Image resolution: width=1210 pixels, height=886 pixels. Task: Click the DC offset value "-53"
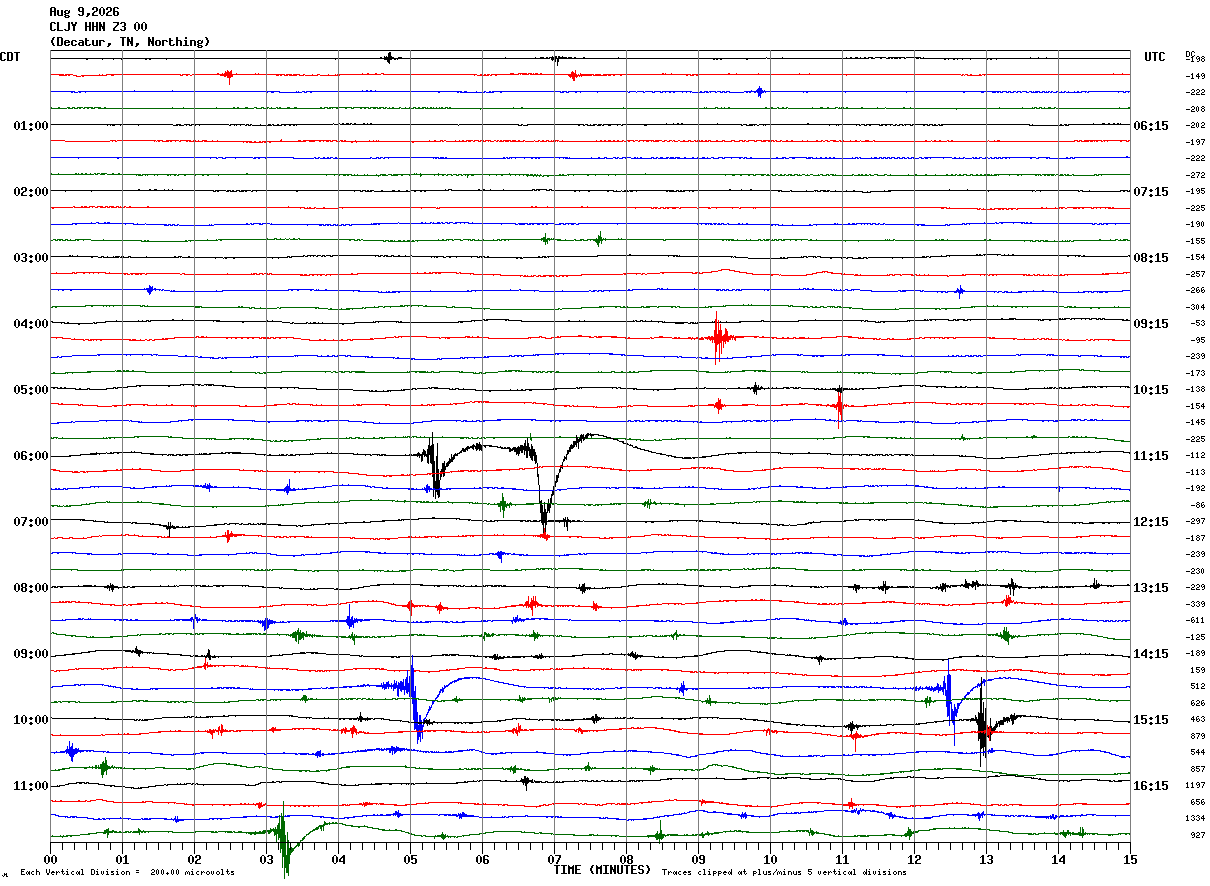click(1198, 324)
